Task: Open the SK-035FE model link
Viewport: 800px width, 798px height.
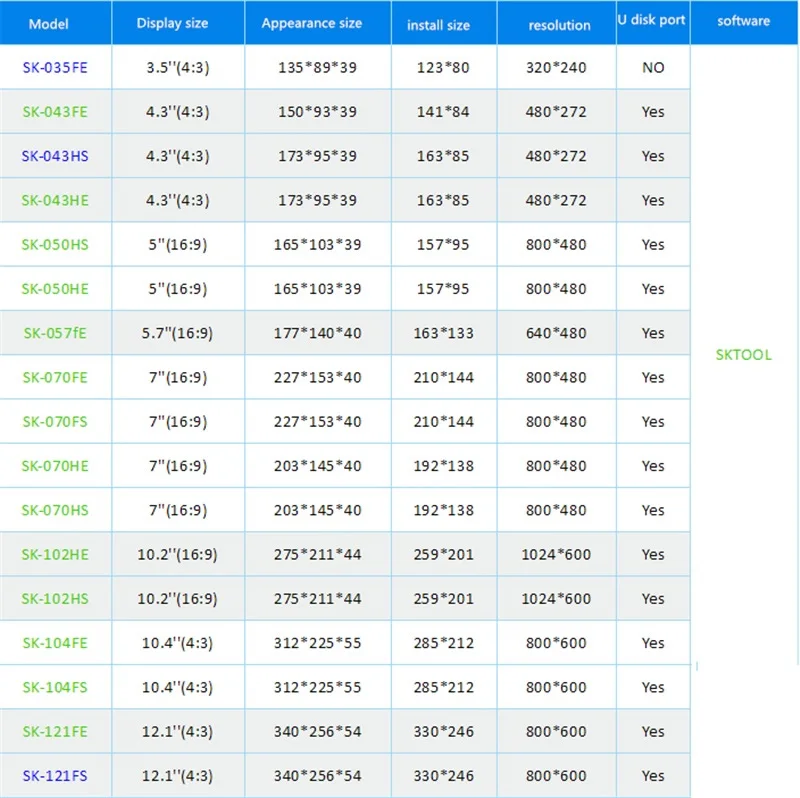Action: tap(55, 67)
